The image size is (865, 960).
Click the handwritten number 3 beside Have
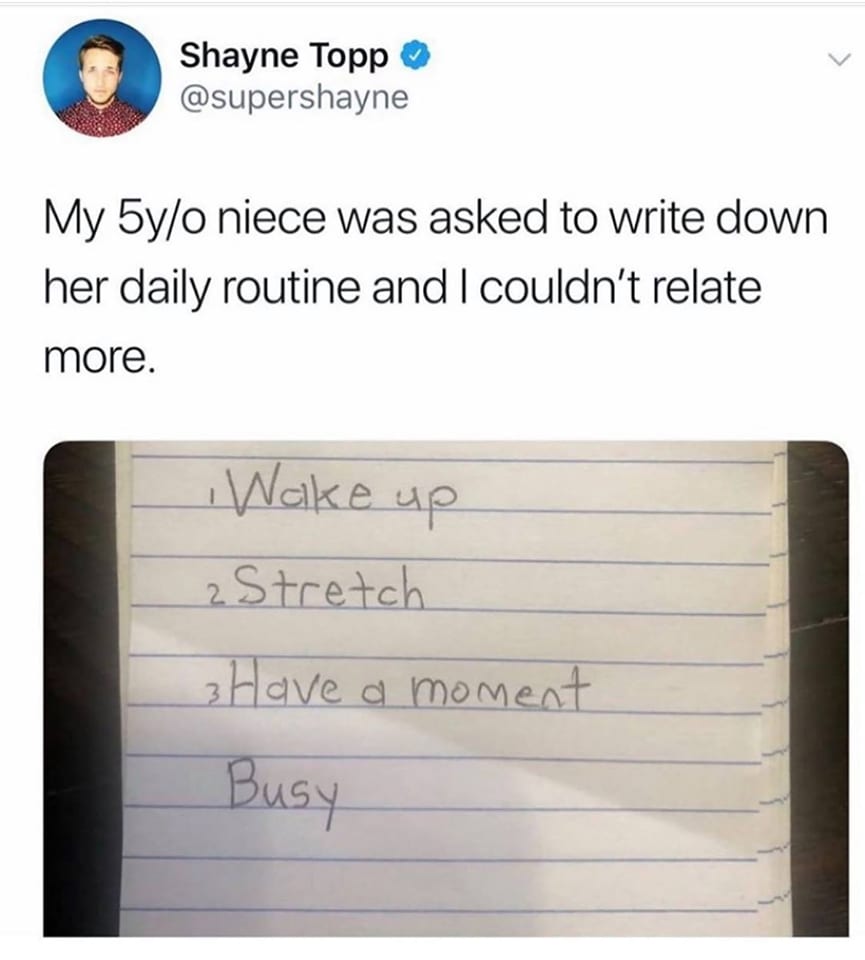pyautogui.click(x=210, y=699)
